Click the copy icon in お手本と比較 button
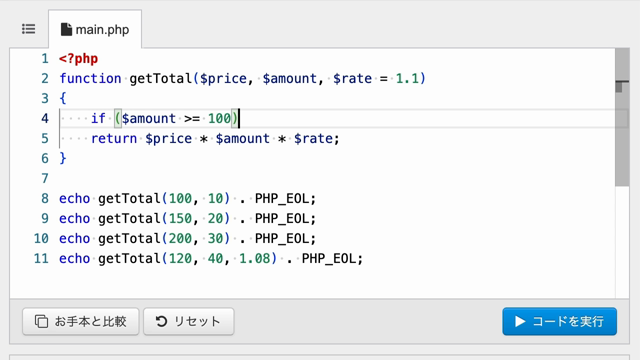Viewport: 640px width, 360px height. pos(41,321)
